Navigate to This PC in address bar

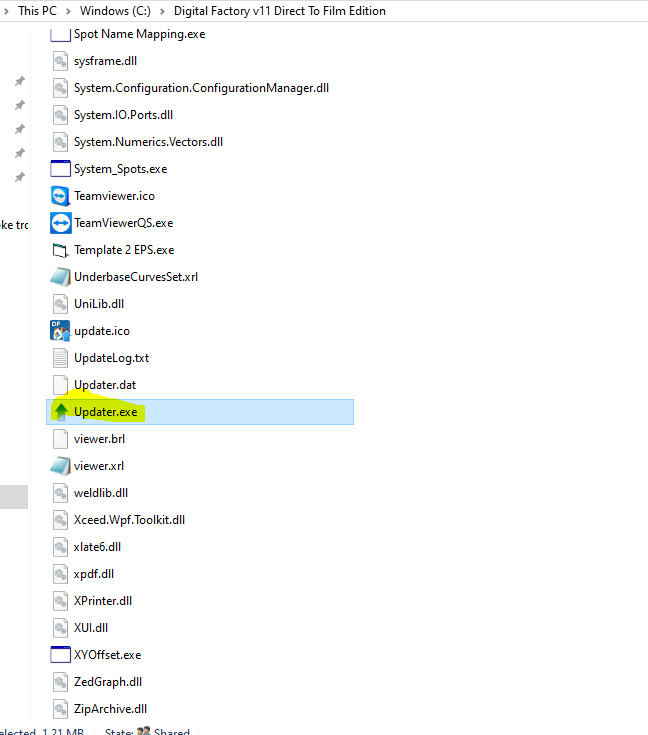pyautogui.click(x=37, y=11)
